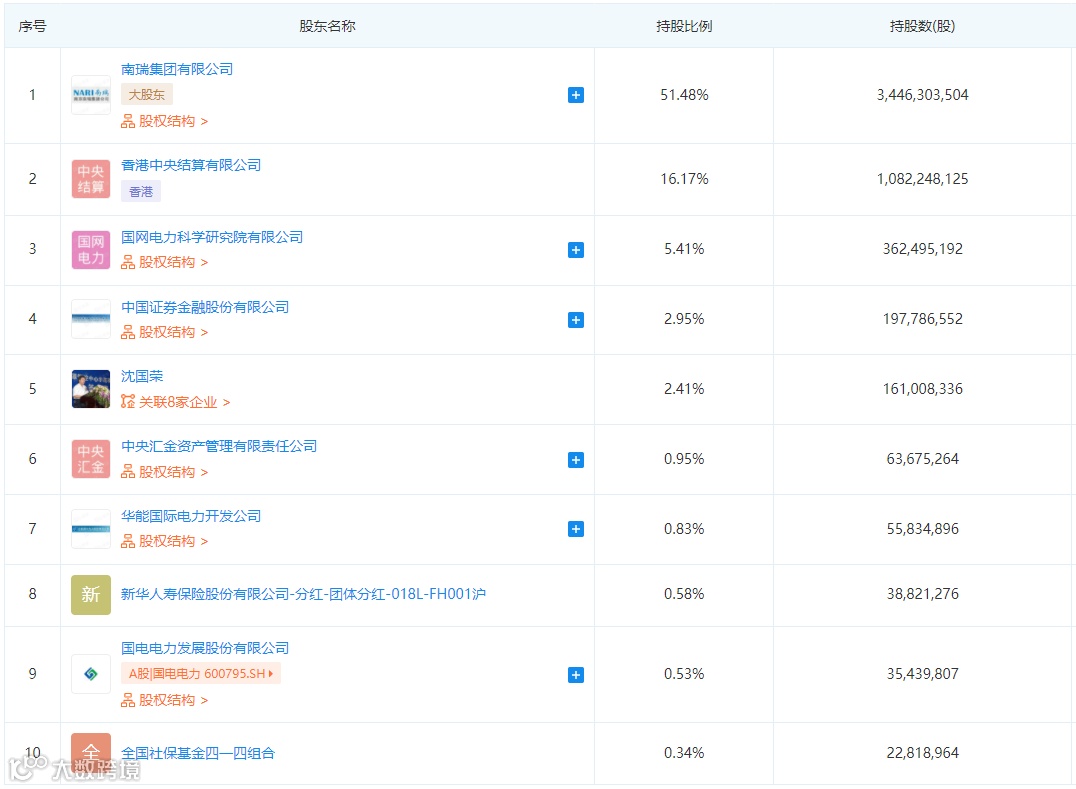
Task: Select share count 35,439,807
Action: tap(922, 674)
